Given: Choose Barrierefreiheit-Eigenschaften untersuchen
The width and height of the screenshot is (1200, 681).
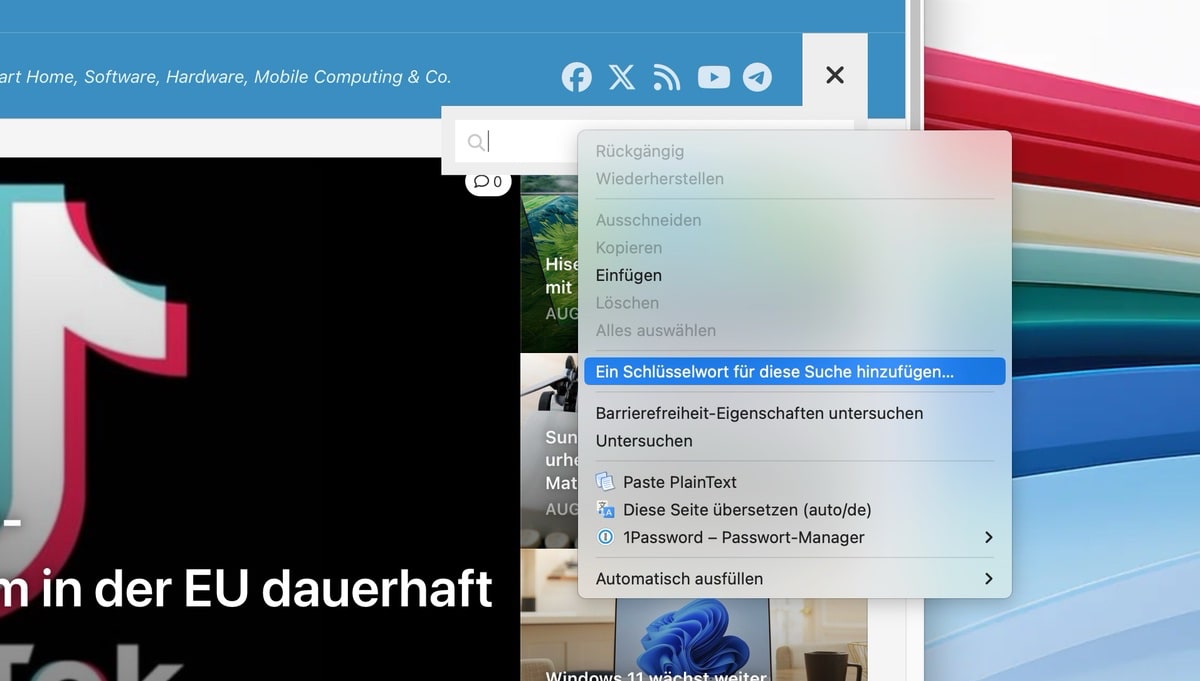Looking at the screenshot, I should [760, 412].
